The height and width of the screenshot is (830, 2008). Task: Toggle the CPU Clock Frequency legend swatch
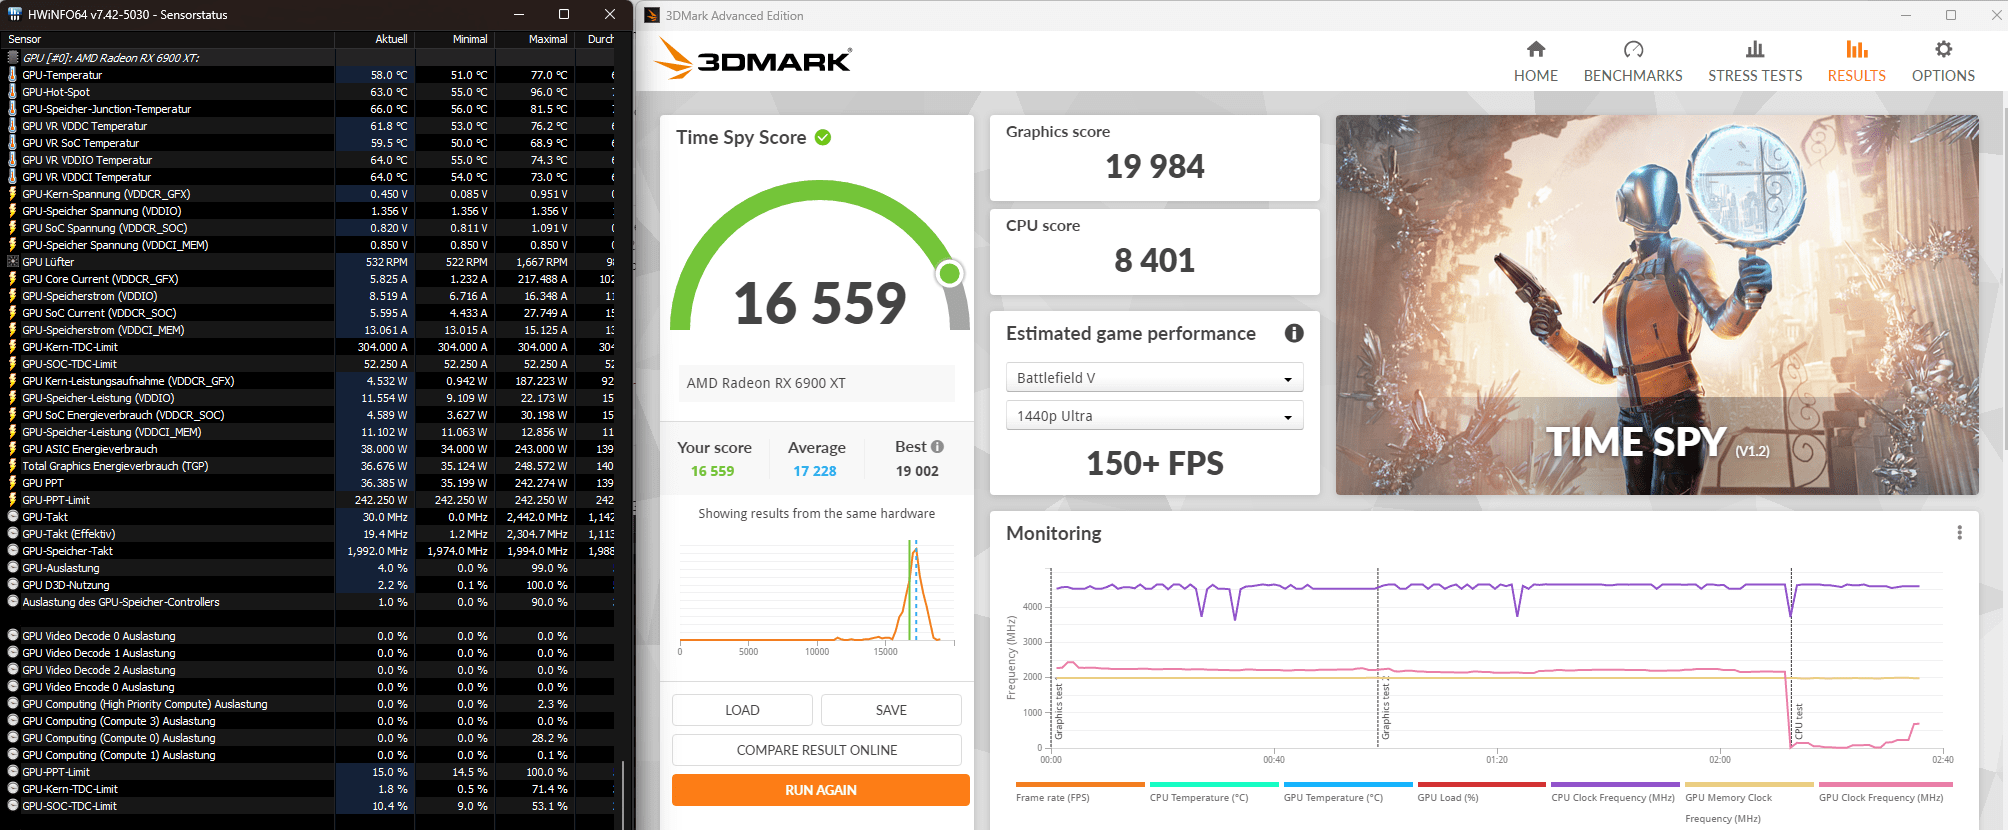[x=1615, y=784]
